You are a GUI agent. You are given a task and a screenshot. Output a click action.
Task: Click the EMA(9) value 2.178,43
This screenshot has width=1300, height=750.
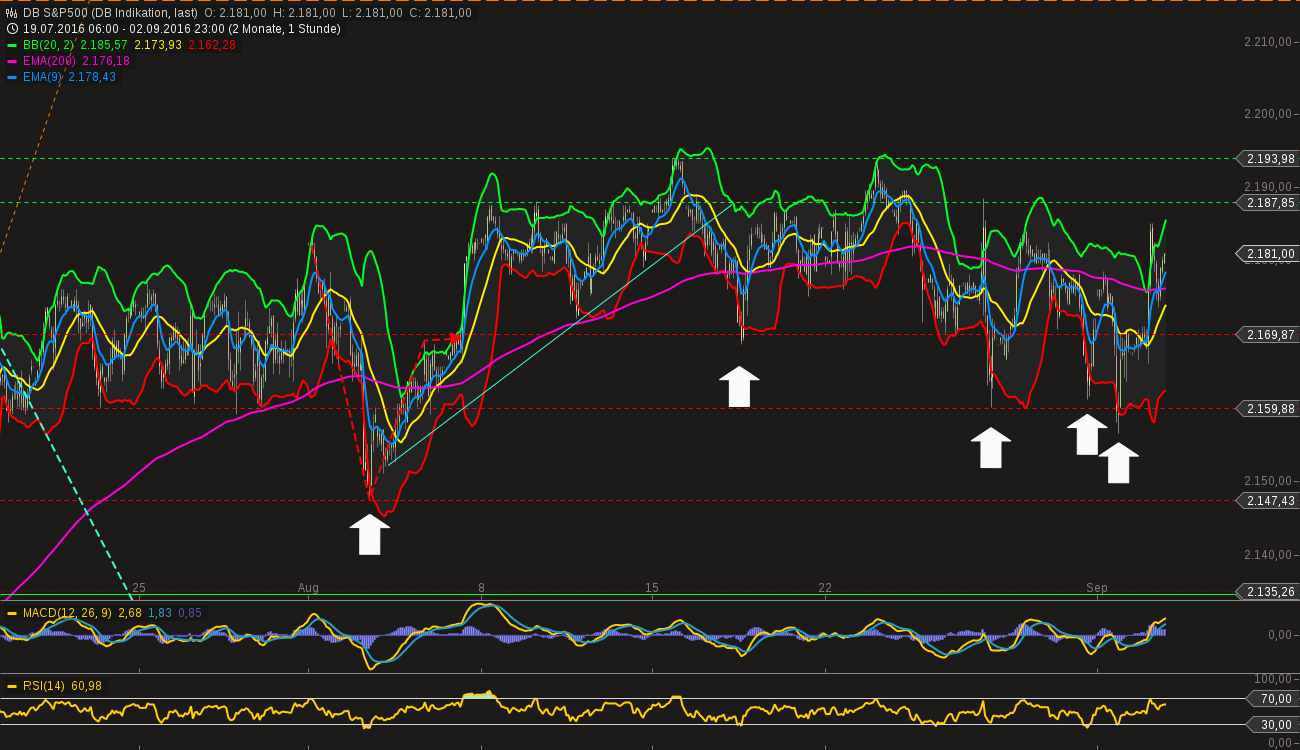tap(92, 77)
